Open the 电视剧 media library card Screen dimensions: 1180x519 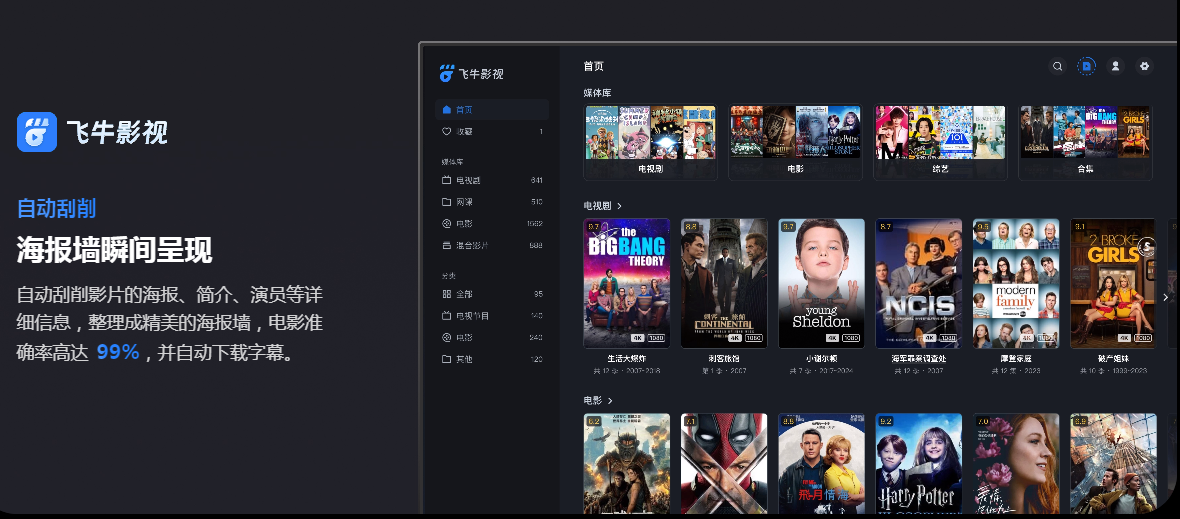[x=650, y=142]
